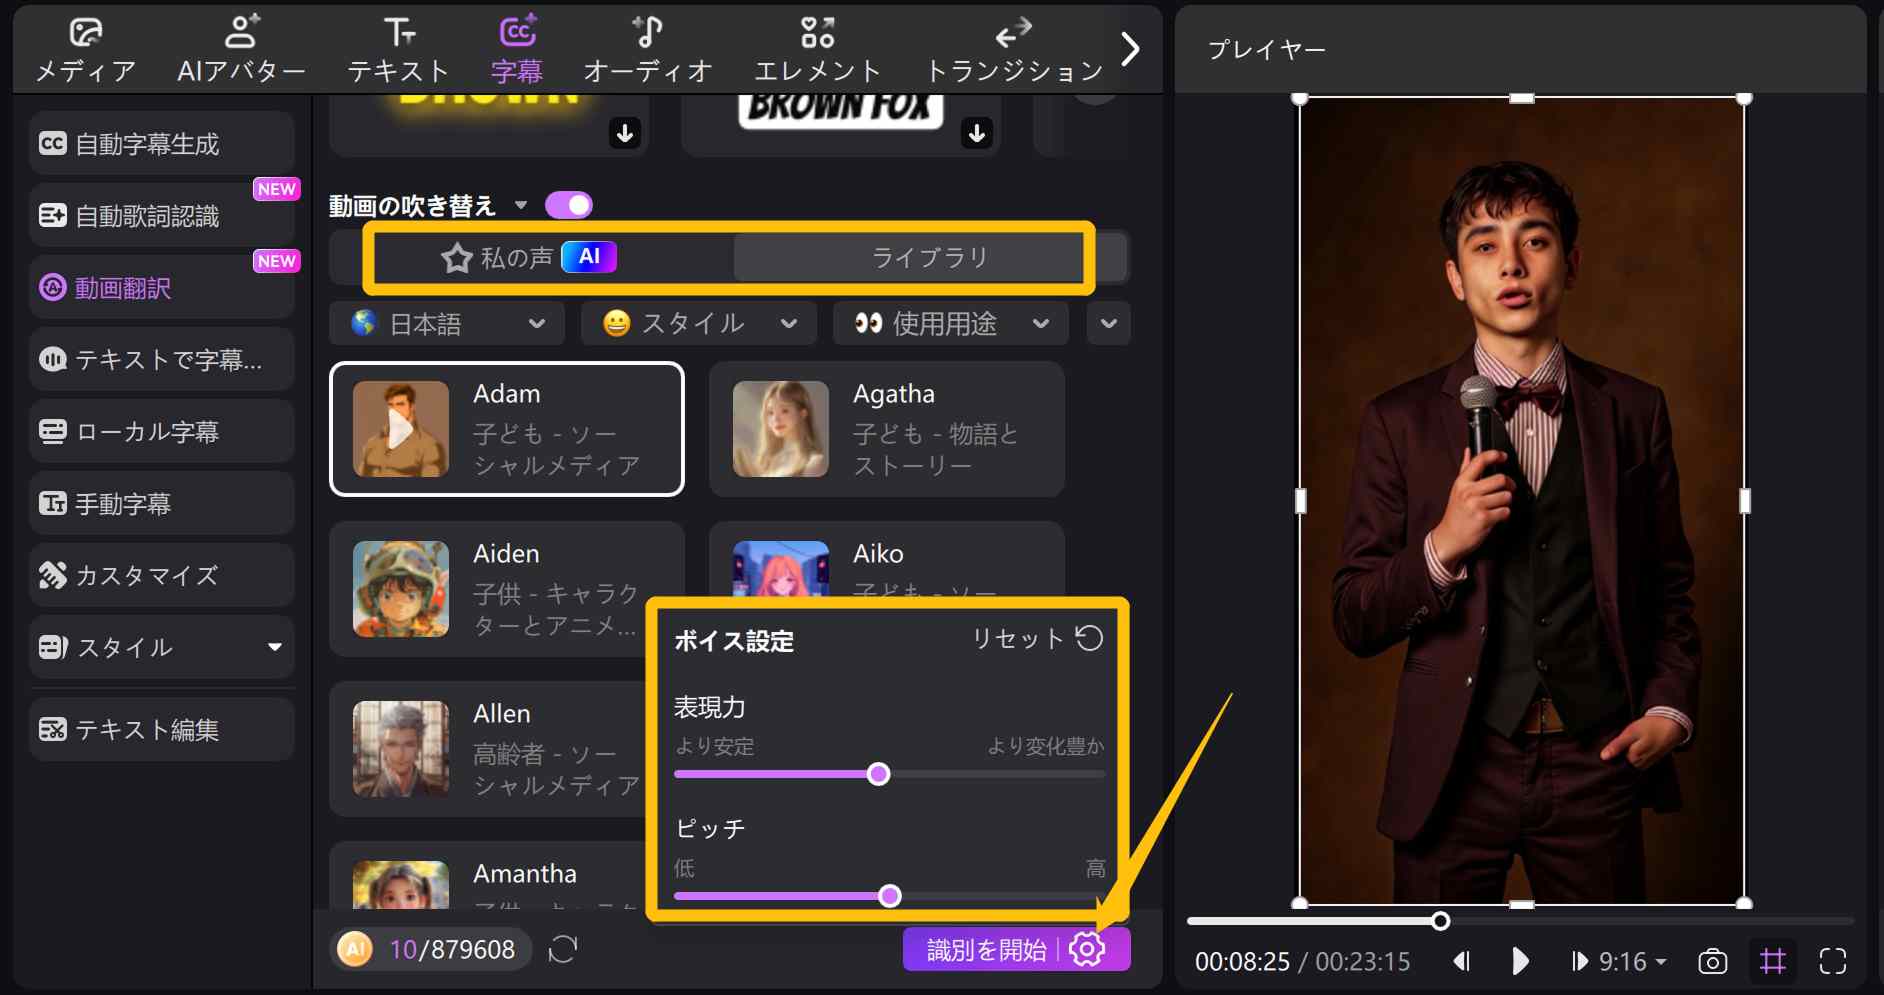Expand the スタイル filter dropdown
This screenshot has height=995, width=1884.
click(698, 323)
